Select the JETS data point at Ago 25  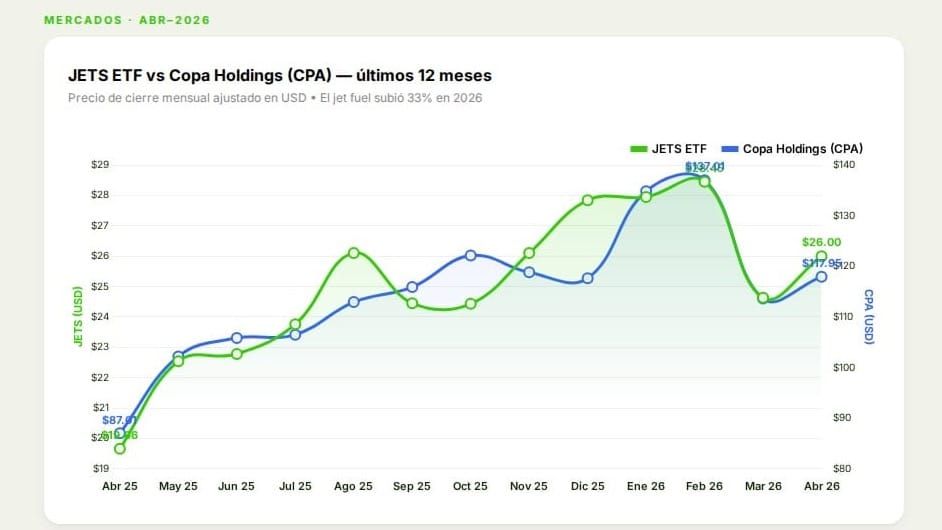[x=354, y=253]
